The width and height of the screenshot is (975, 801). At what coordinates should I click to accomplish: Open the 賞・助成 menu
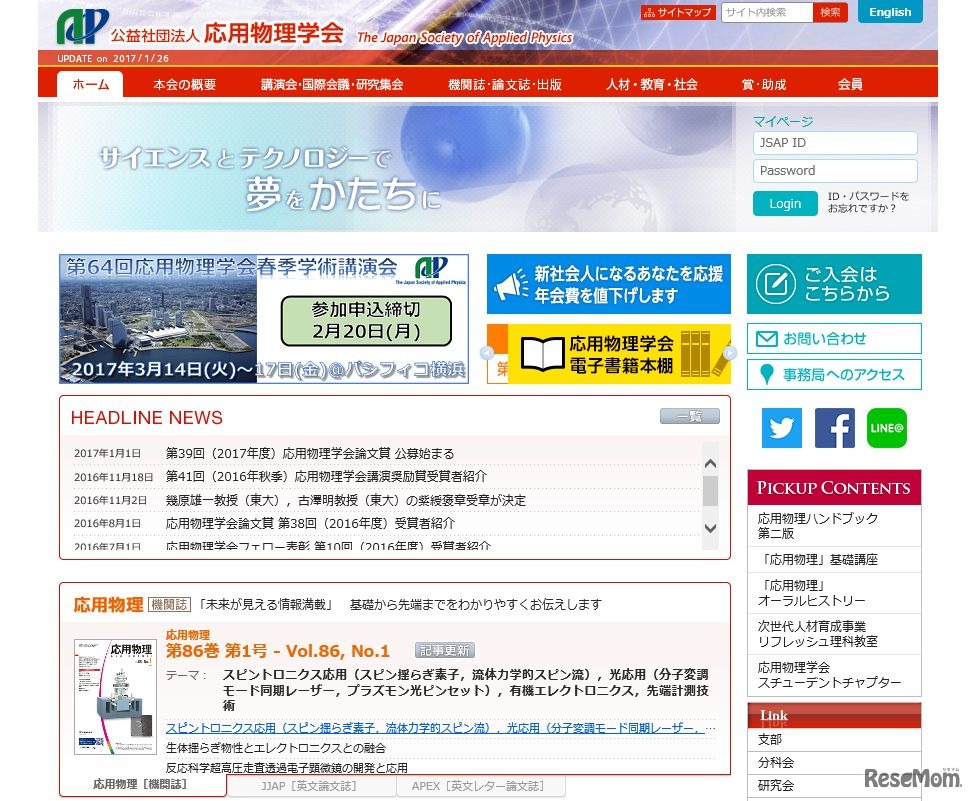[x=764, y=85]
